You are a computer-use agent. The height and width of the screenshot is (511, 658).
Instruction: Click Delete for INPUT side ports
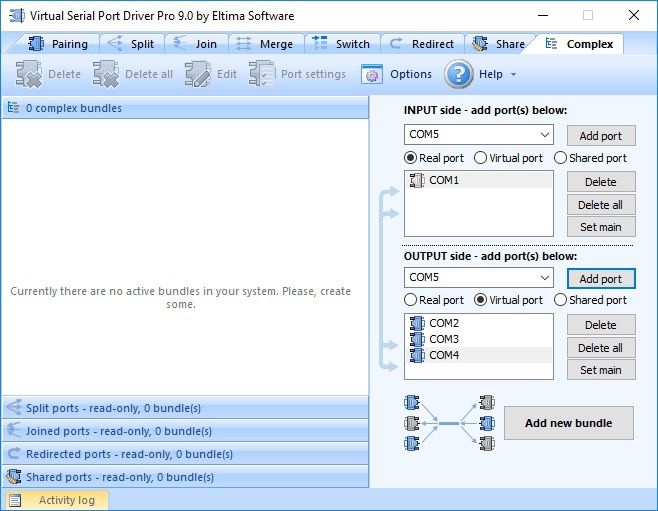tap(601, 182)
